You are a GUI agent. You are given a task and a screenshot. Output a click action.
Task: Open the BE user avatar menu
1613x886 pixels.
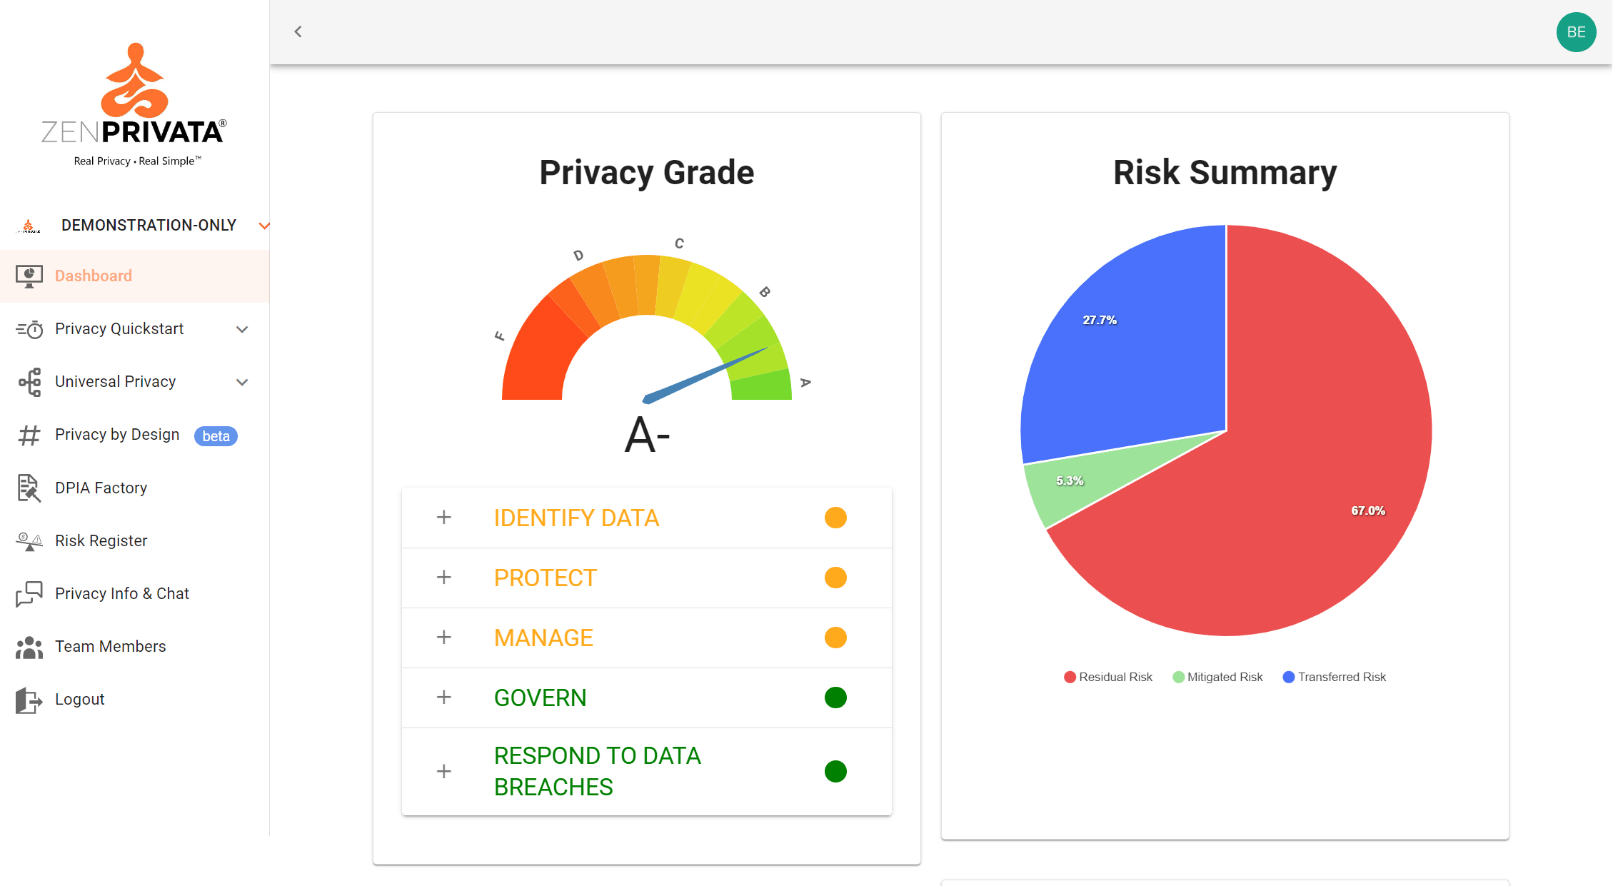tap(1576, 32)
